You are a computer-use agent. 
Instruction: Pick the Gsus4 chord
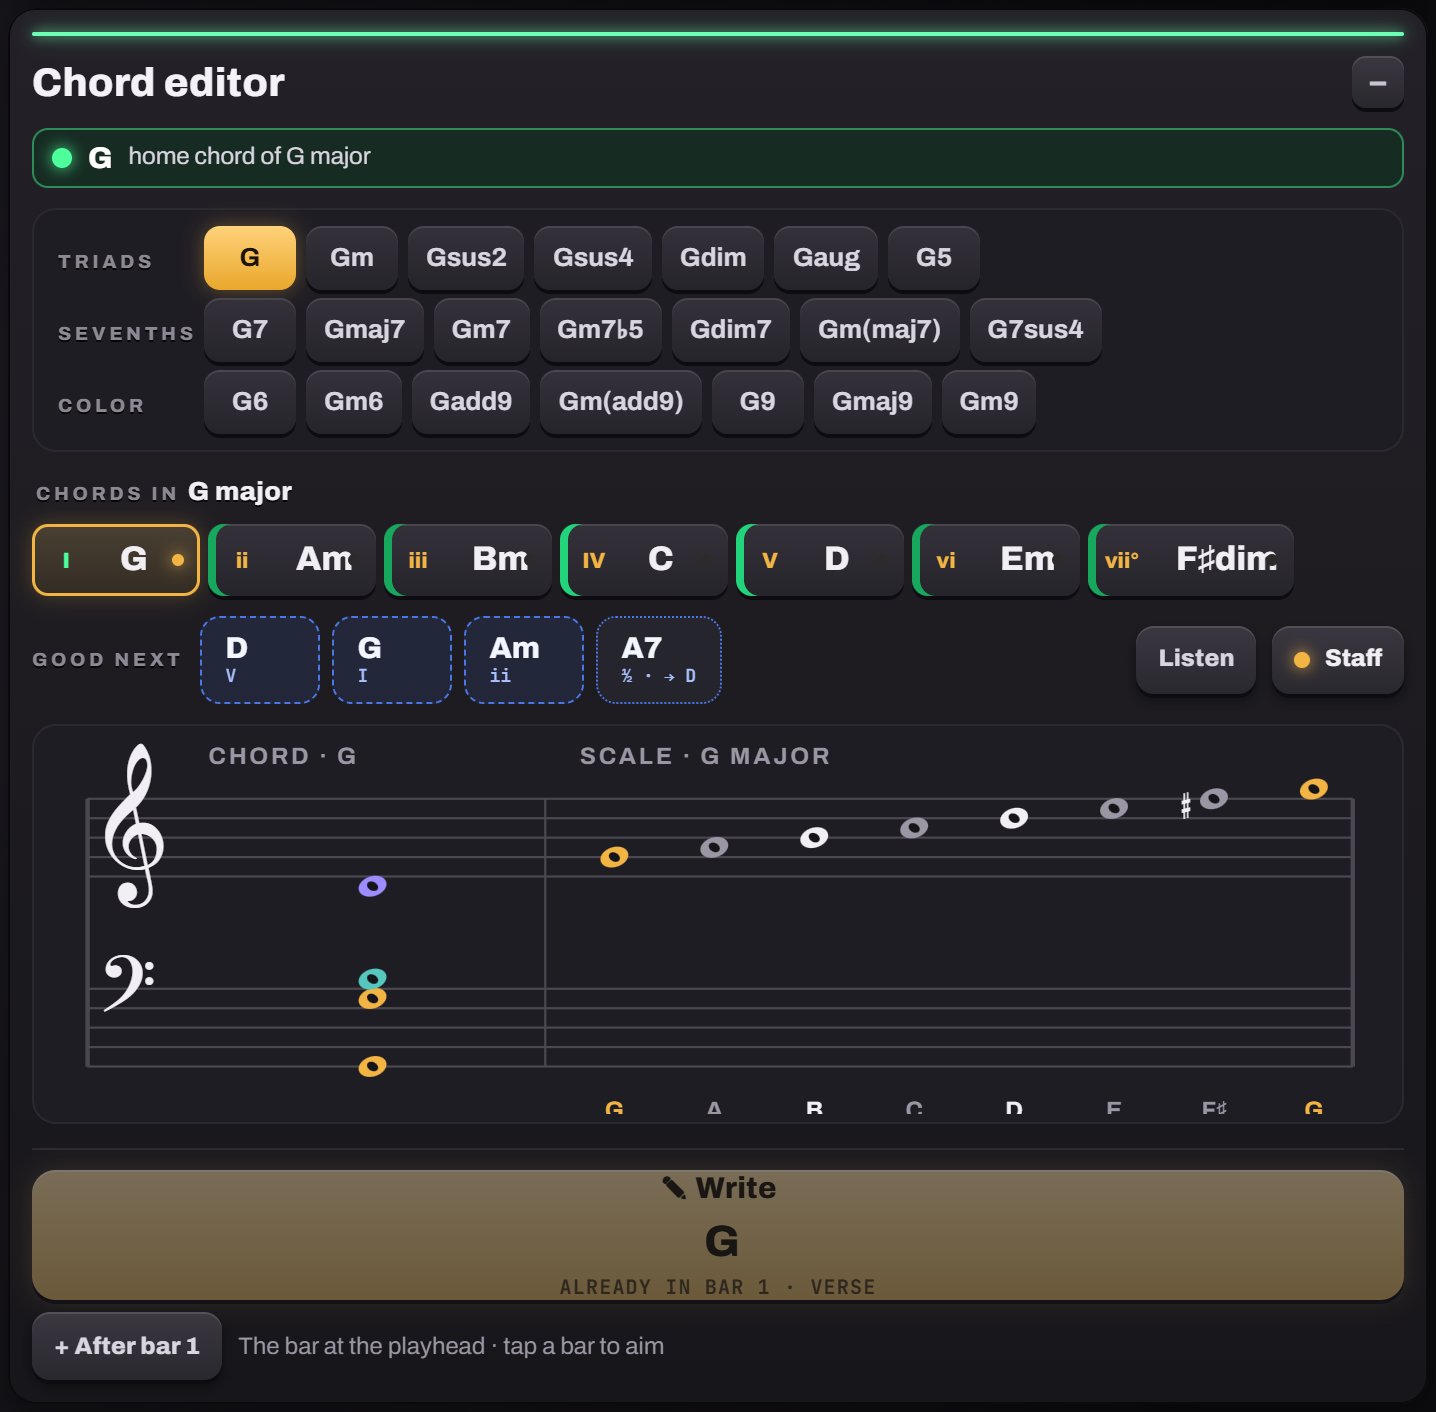click(593, 258)
